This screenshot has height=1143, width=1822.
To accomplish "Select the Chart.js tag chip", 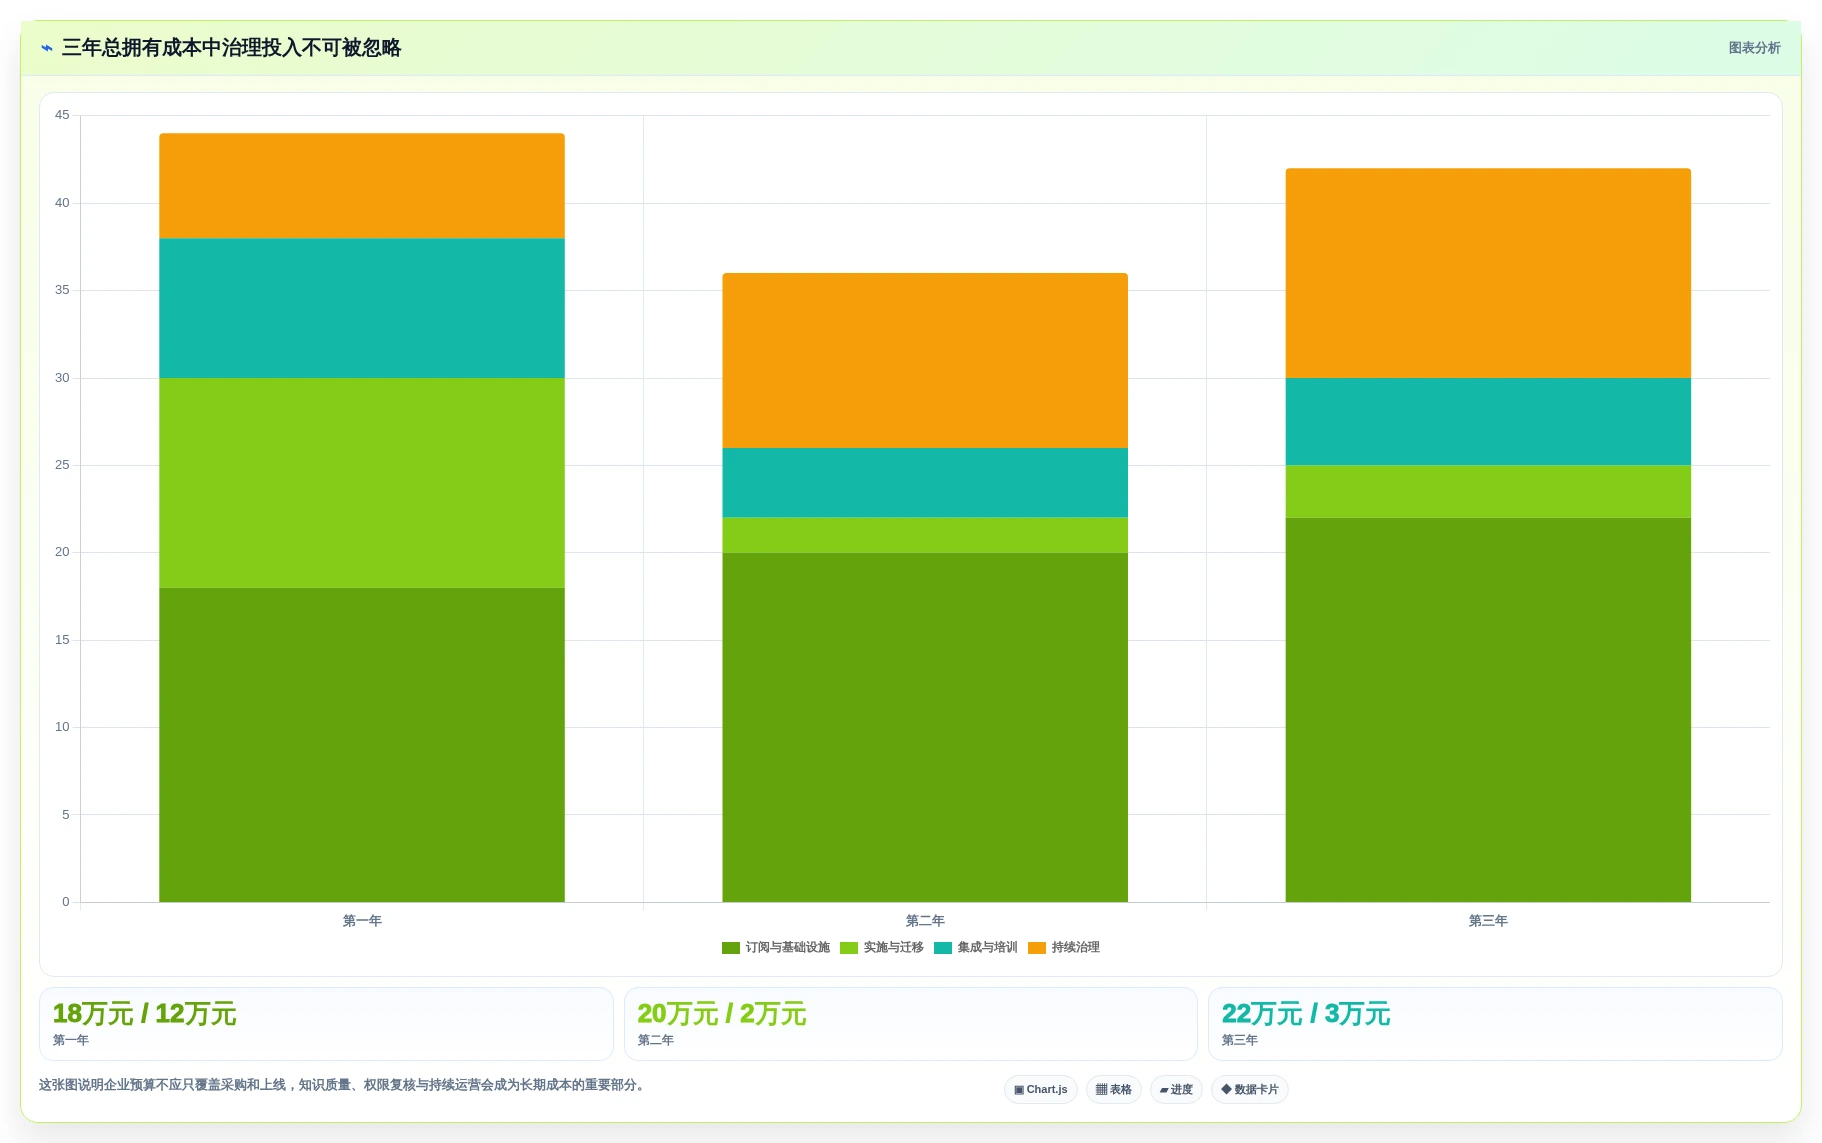I will tap(1040, 1089).
